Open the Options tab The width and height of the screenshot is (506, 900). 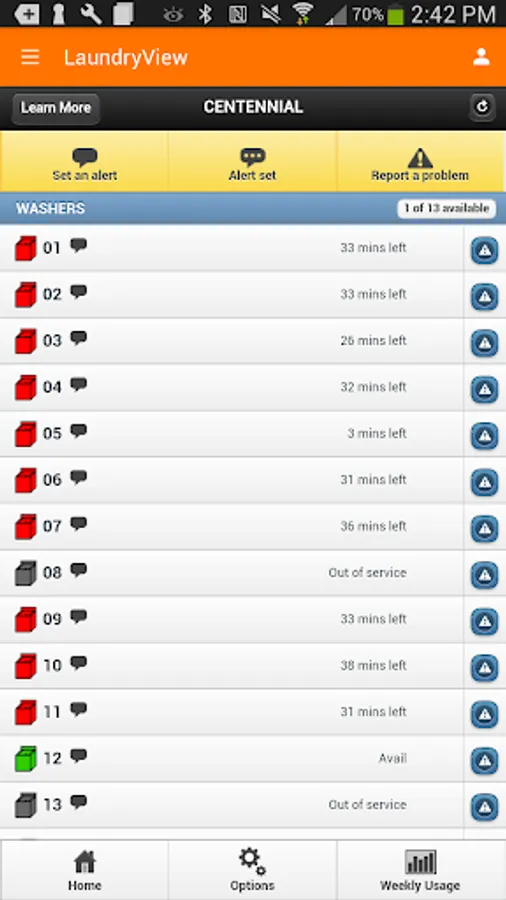252,870
